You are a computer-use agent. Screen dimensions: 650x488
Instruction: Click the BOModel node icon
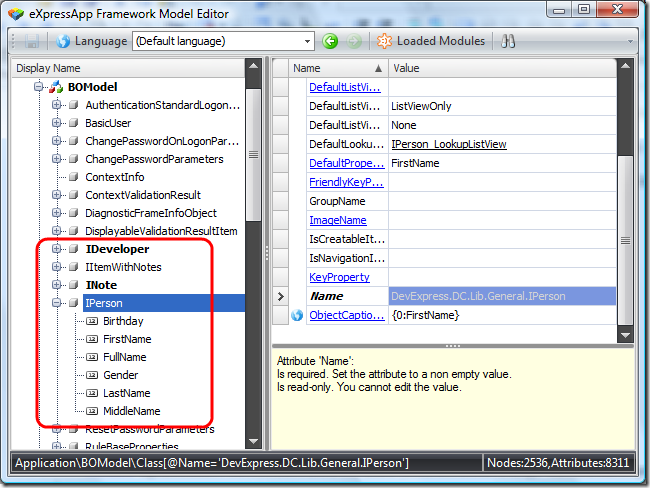56,87
